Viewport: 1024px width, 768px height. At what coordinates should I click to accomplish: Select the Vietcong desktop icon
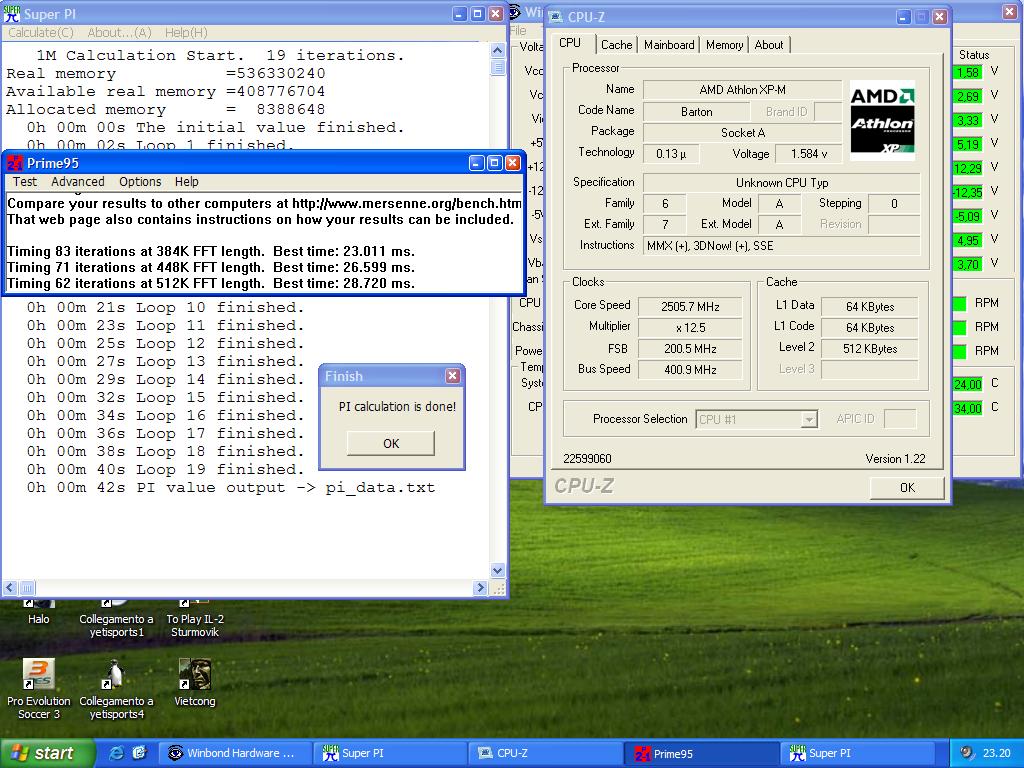point(195,682)
